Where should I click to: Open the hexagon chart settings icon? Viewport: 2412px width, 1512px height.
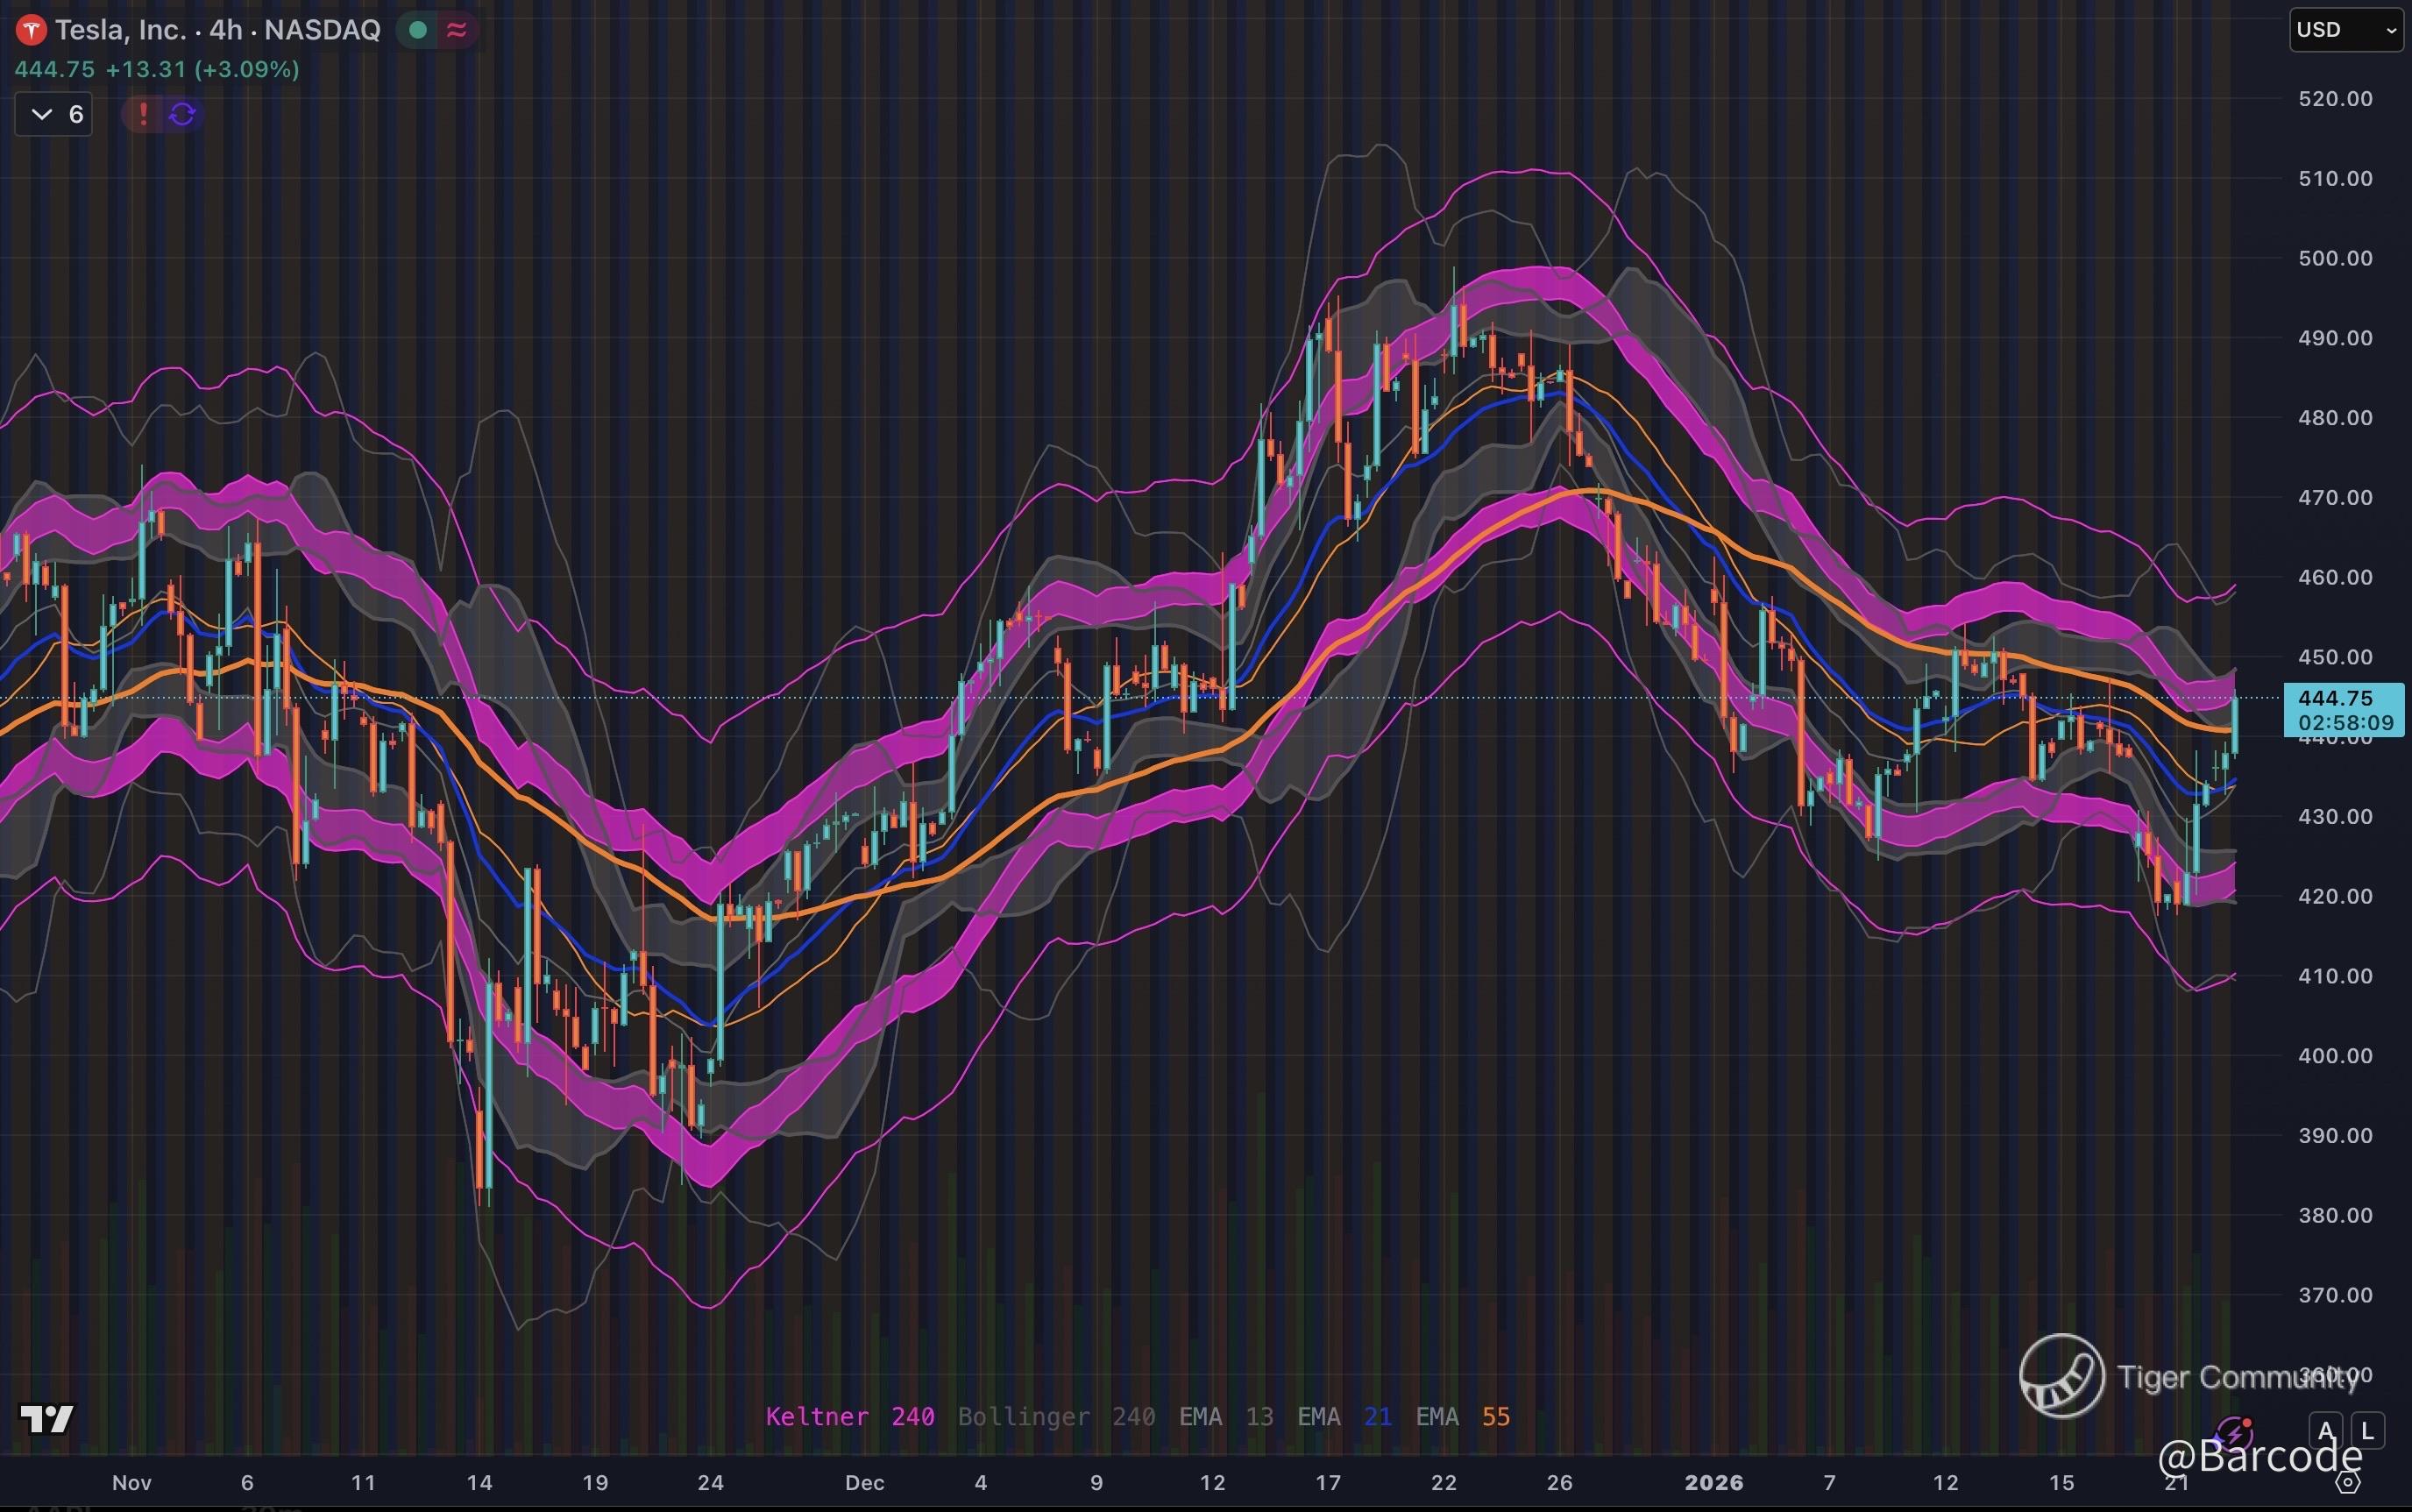tap(2348, 1483)
